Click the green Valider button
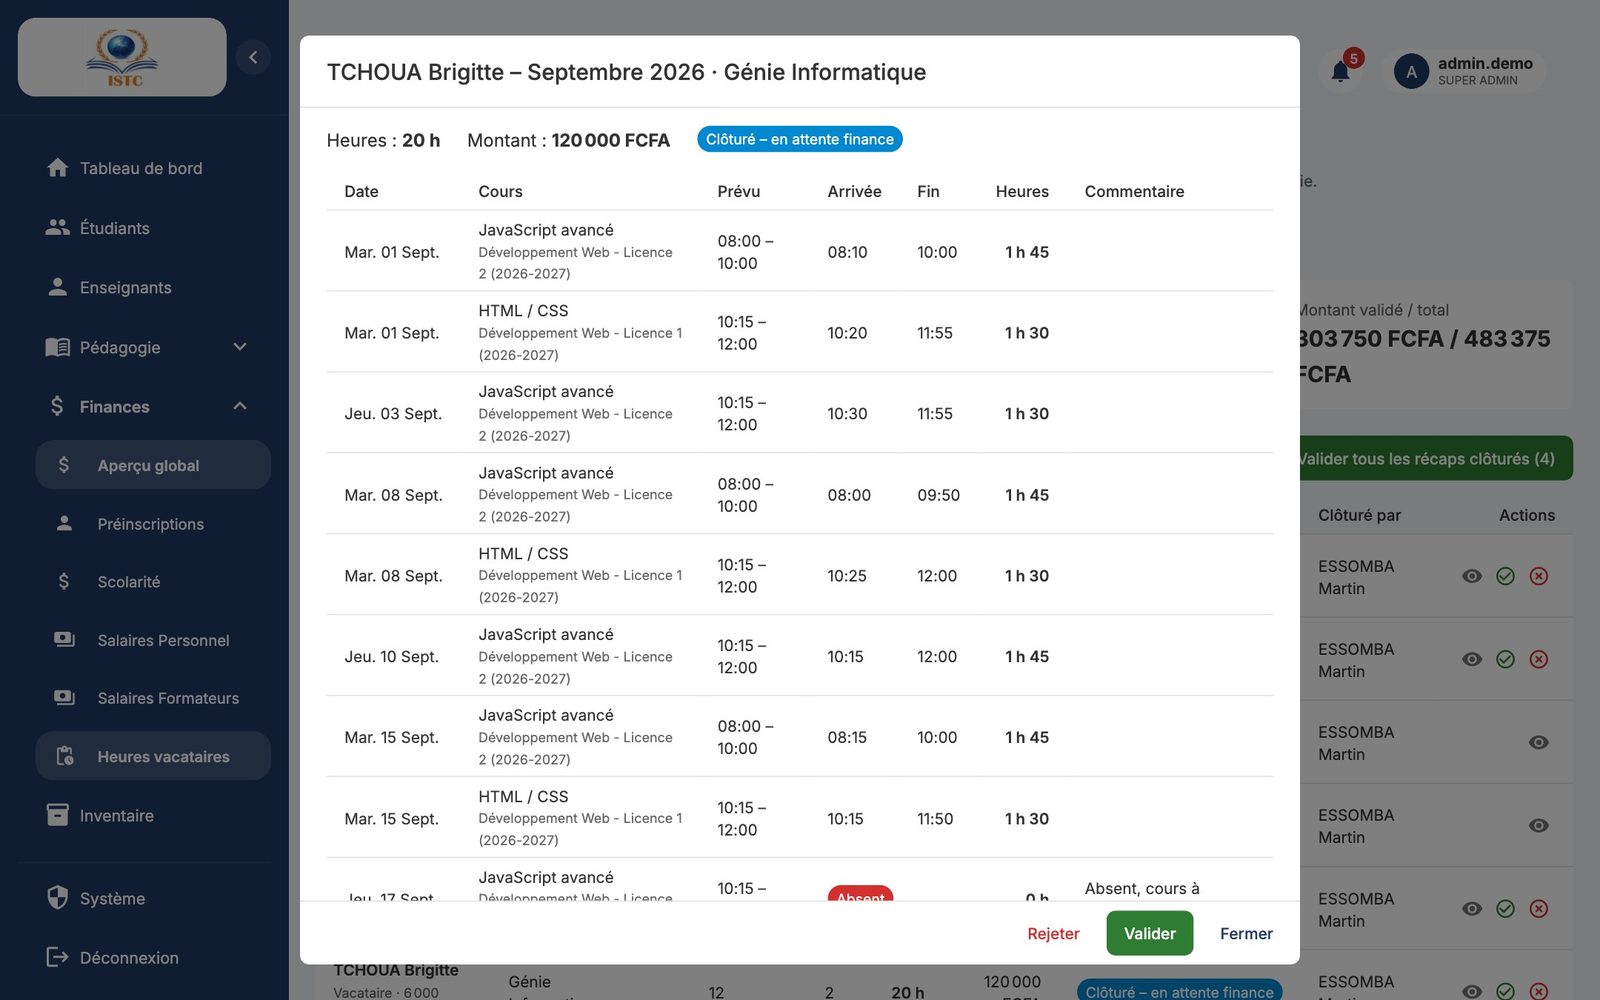Screen dimensions: 1600x1000 coord(1149,933)
